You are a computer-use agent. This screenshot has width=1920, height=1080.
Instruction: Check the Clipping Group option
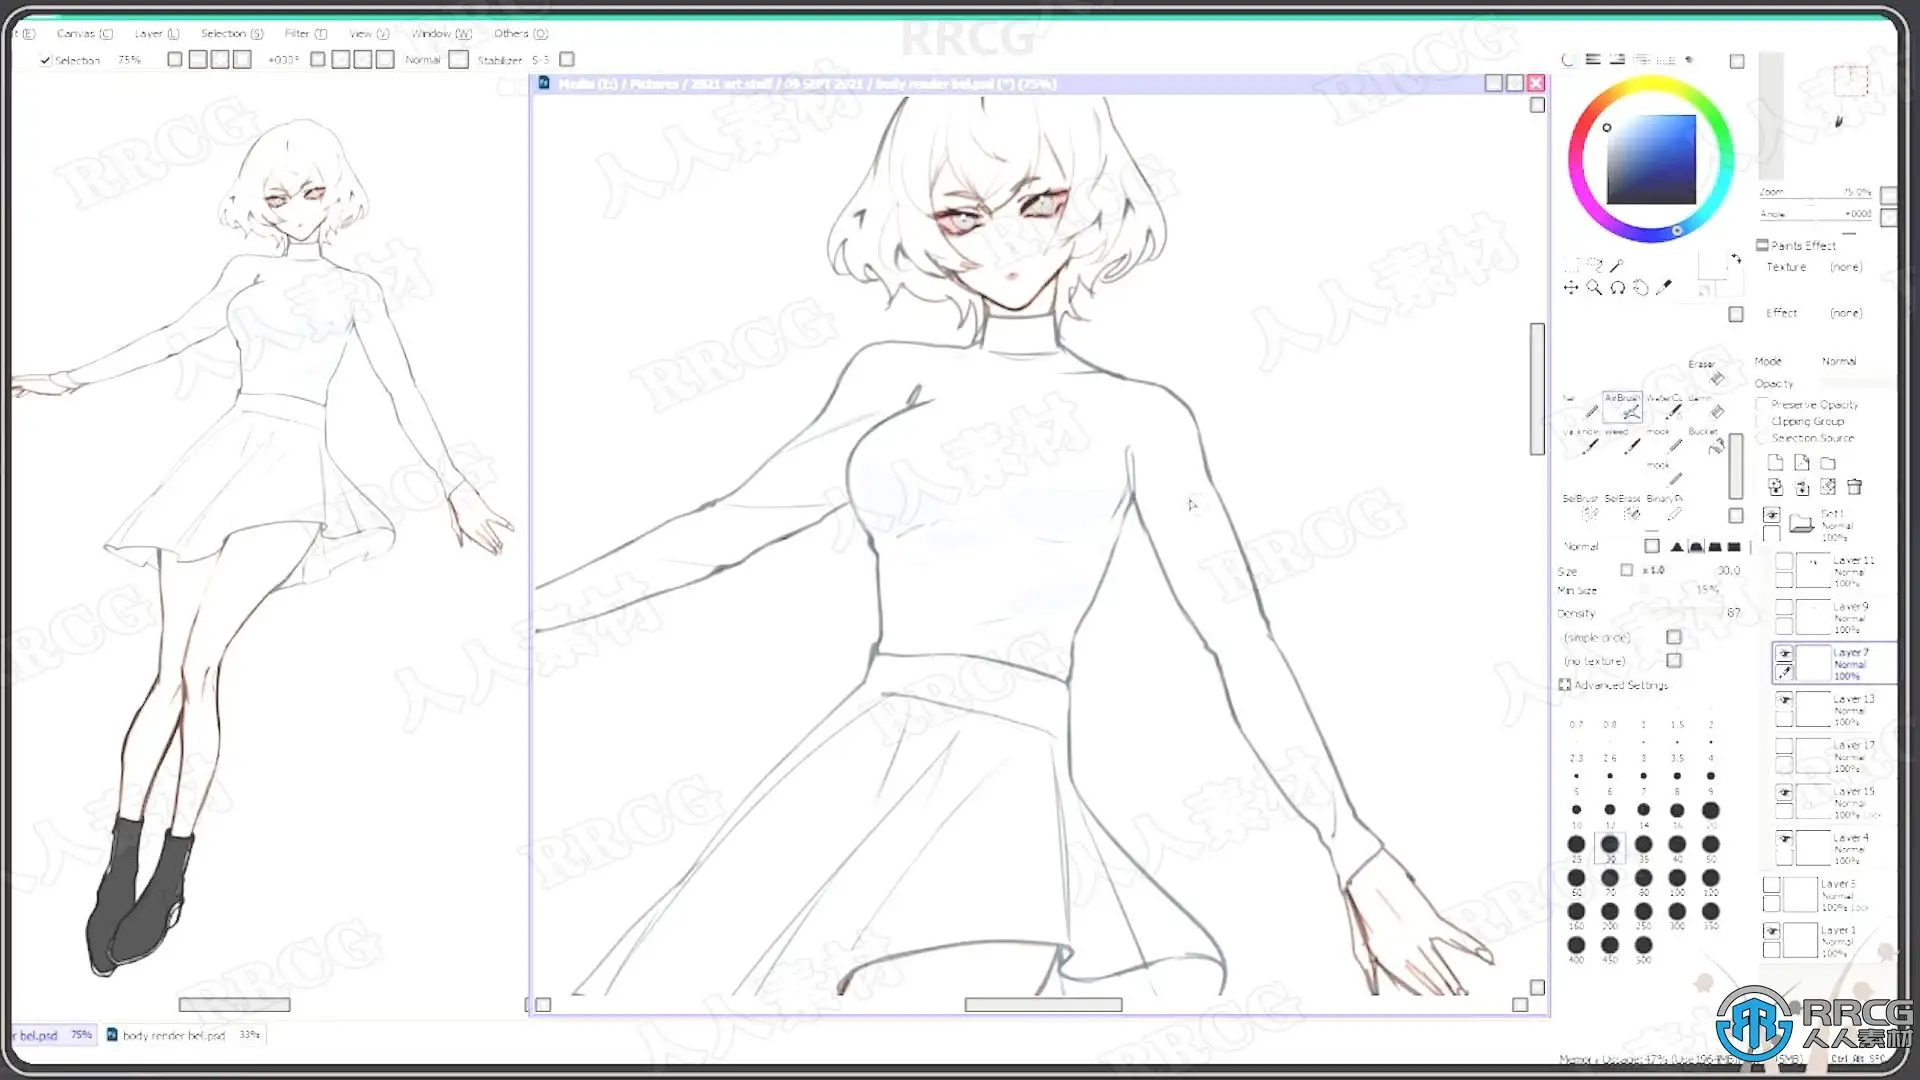coord(1763,421)
